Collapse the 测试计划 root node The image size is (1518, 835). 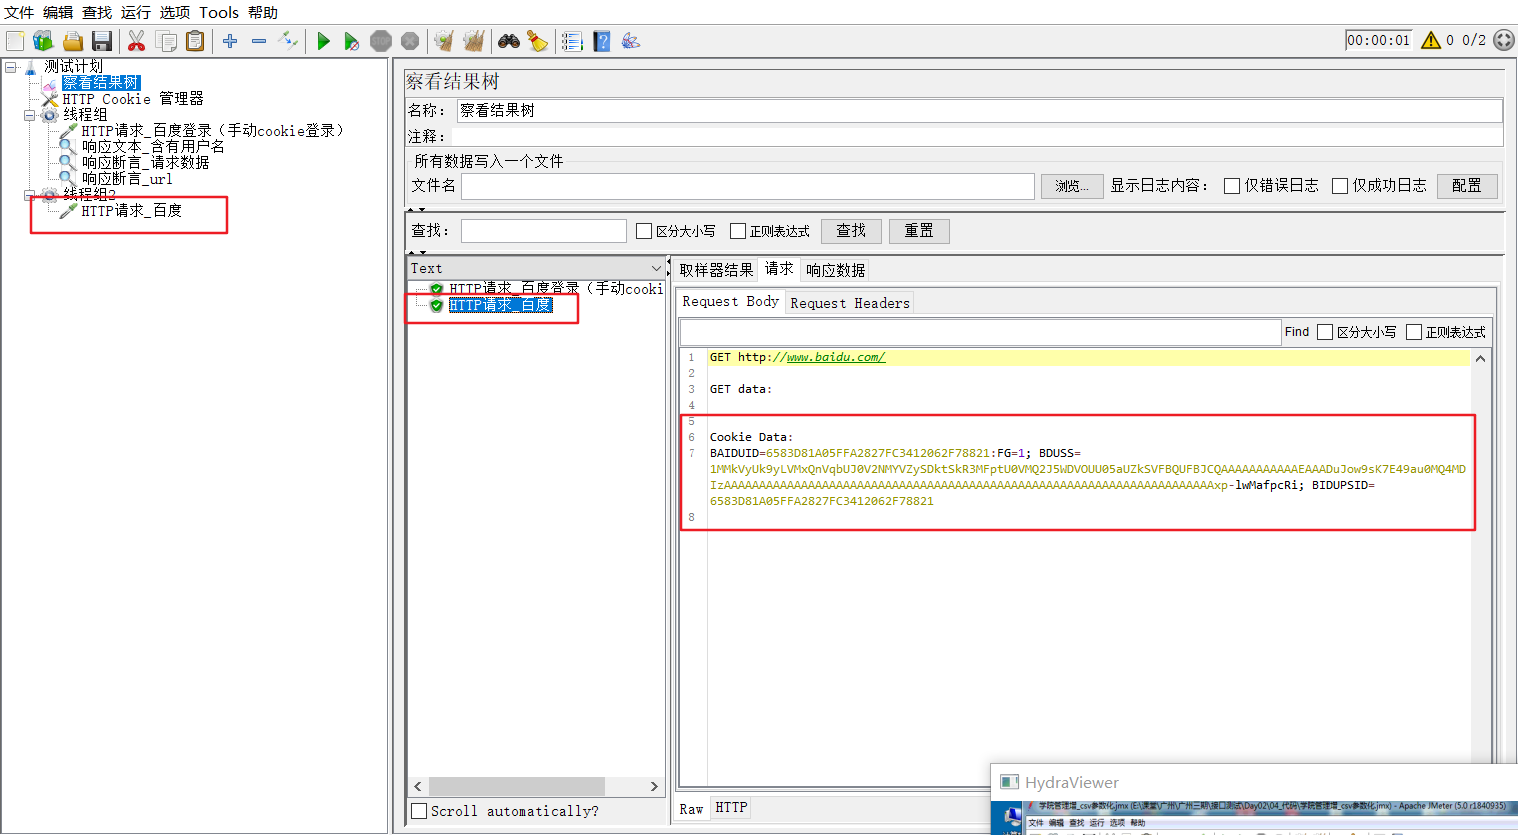point(8,66)
